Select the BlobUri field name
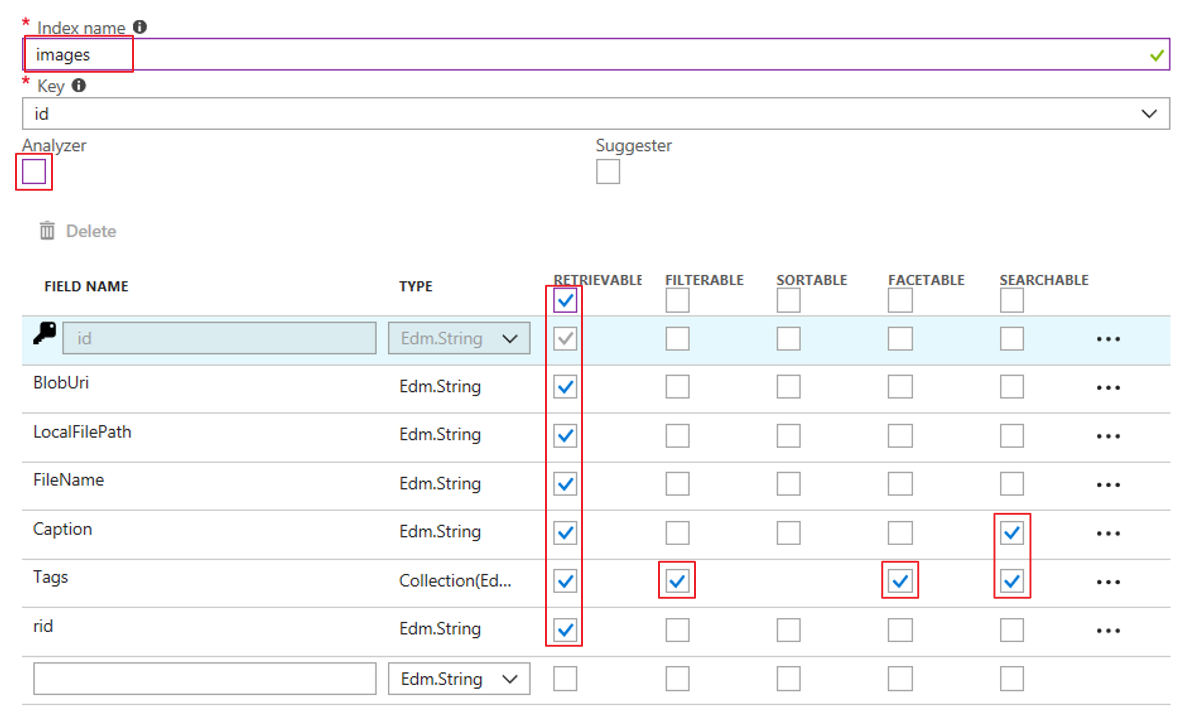This screenshot has height=726, width=1197. 61,382
